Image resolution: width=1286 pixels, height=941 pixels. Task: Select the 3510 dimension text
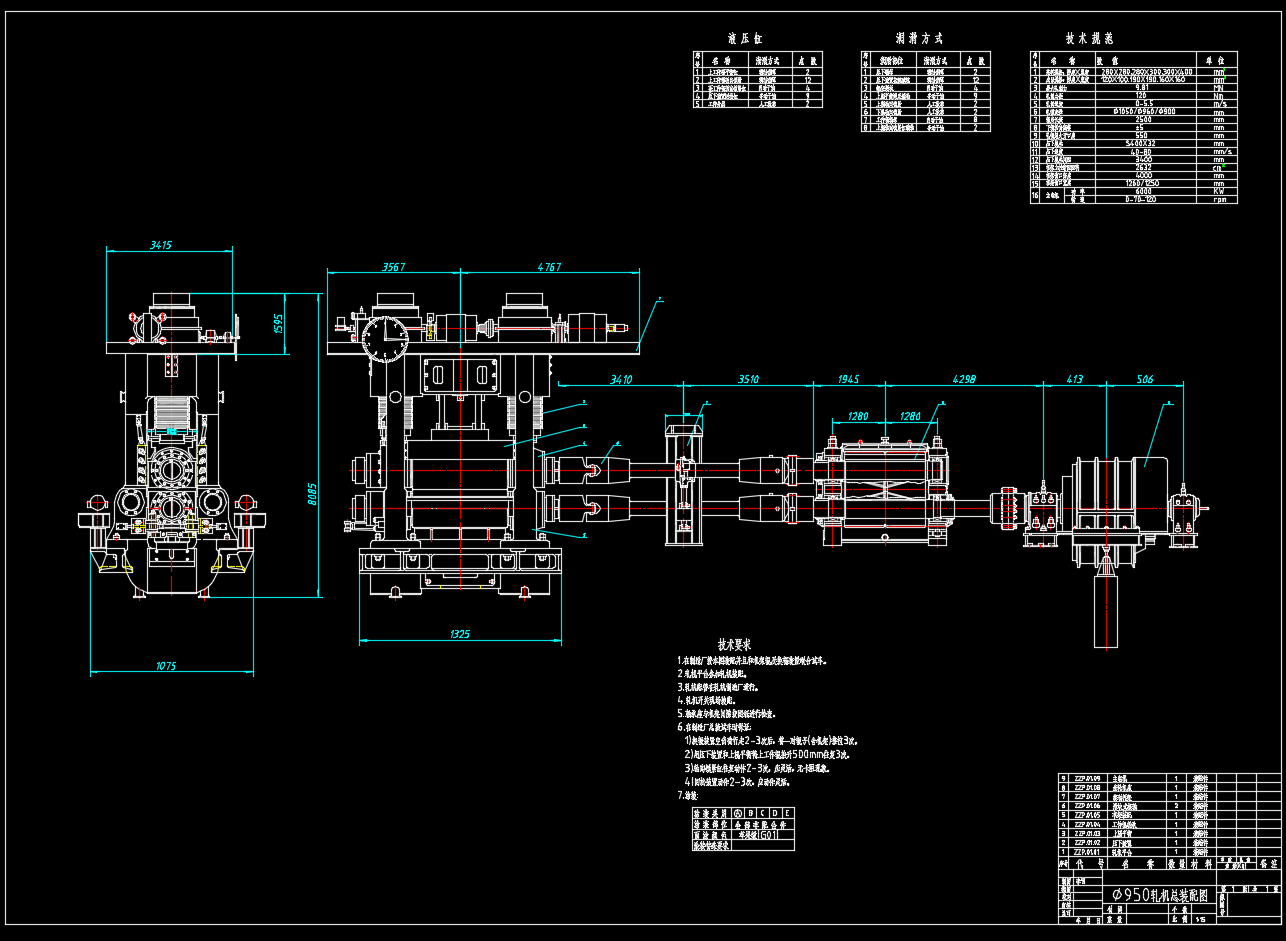click(747, 379)
